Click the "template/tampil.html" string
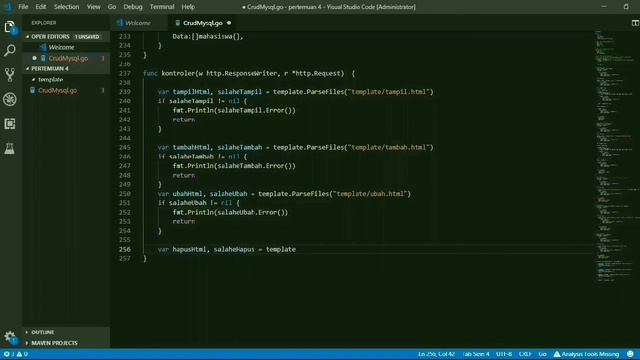The width and height of the screenshot is (640, 360). [x=389, y=92]
